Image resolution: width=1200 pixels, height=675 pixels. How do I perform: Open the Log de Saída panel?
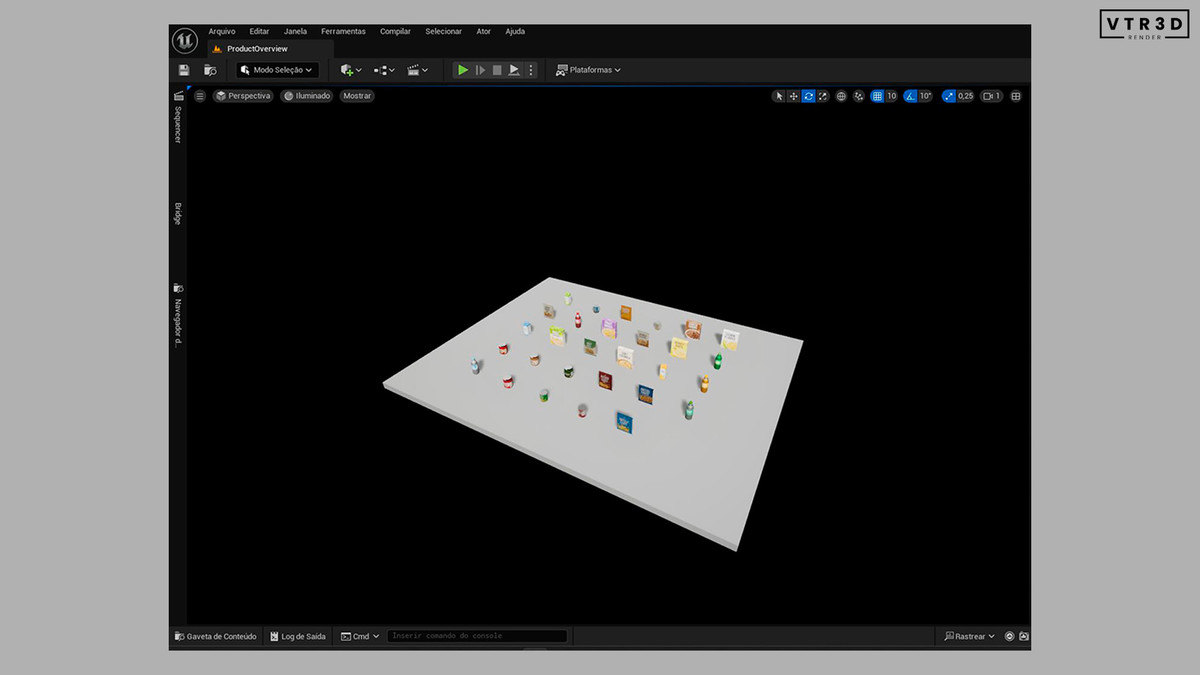pos(297,636)
